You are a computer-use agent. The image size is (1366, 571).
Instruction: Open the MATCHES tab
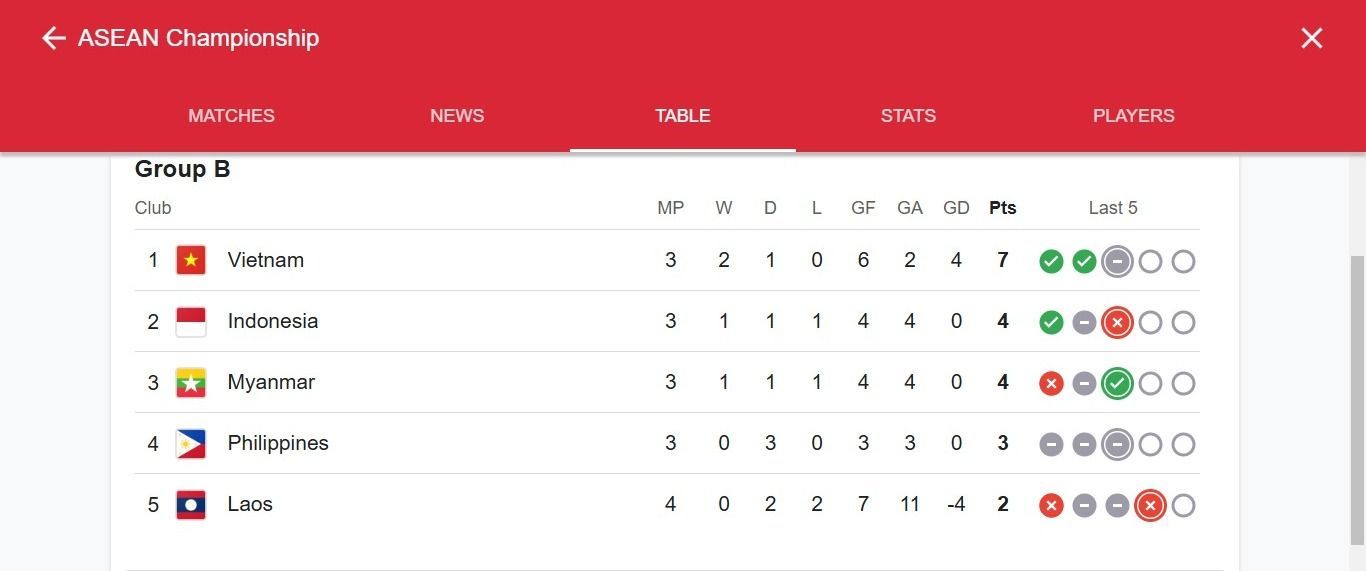click(231, 116)
